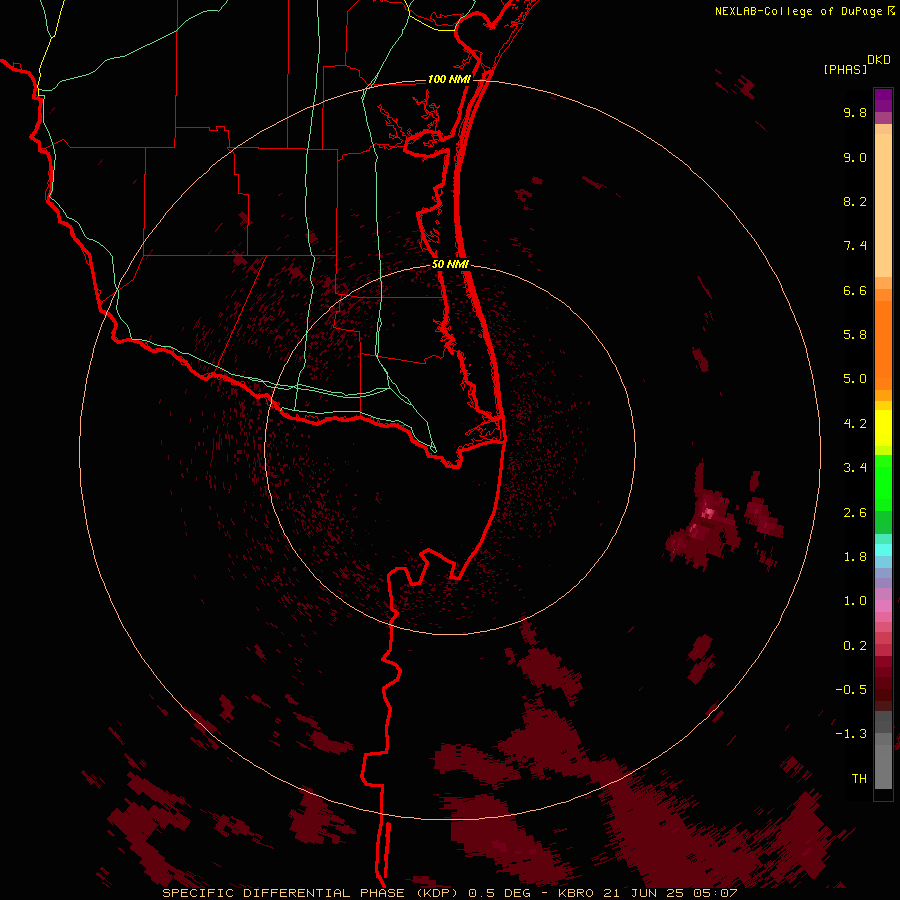This screenshot has width=900, height=900.
Task: Click the 8.2 color scale label
Action: pyautogui.click(x=855, y=201)
